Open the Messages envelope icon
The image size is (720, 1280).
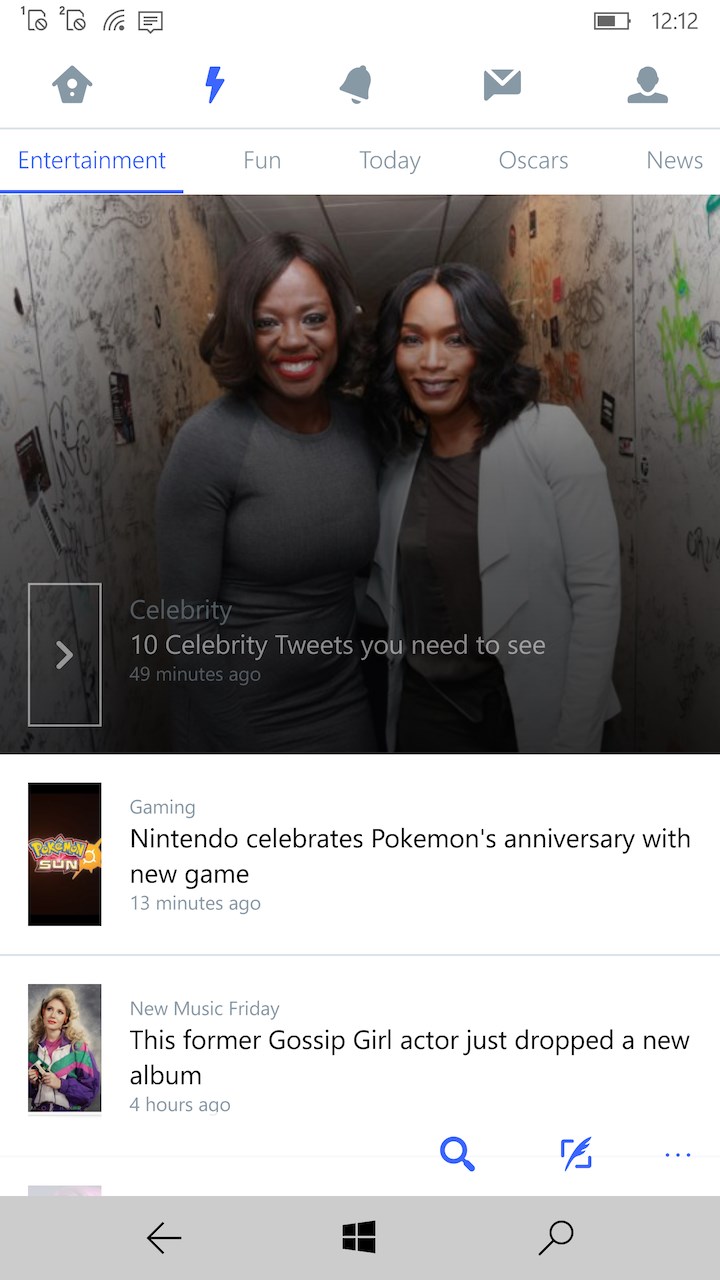click(502, 85)
